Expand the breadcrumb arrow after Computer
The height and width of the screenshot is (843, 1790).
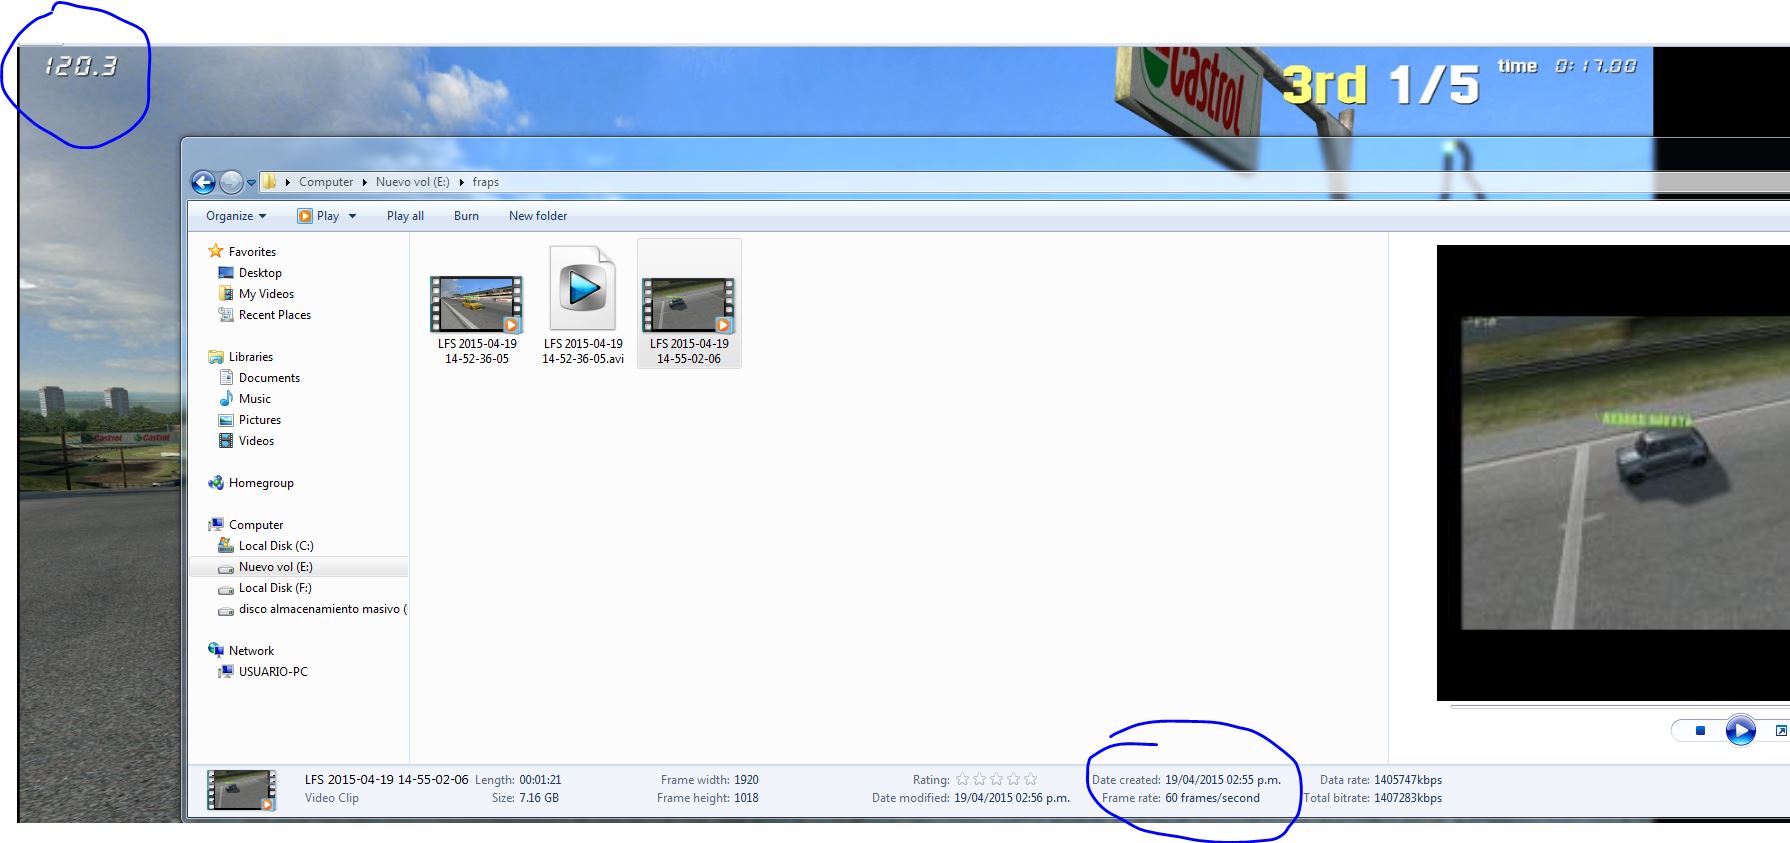[365, 182]
